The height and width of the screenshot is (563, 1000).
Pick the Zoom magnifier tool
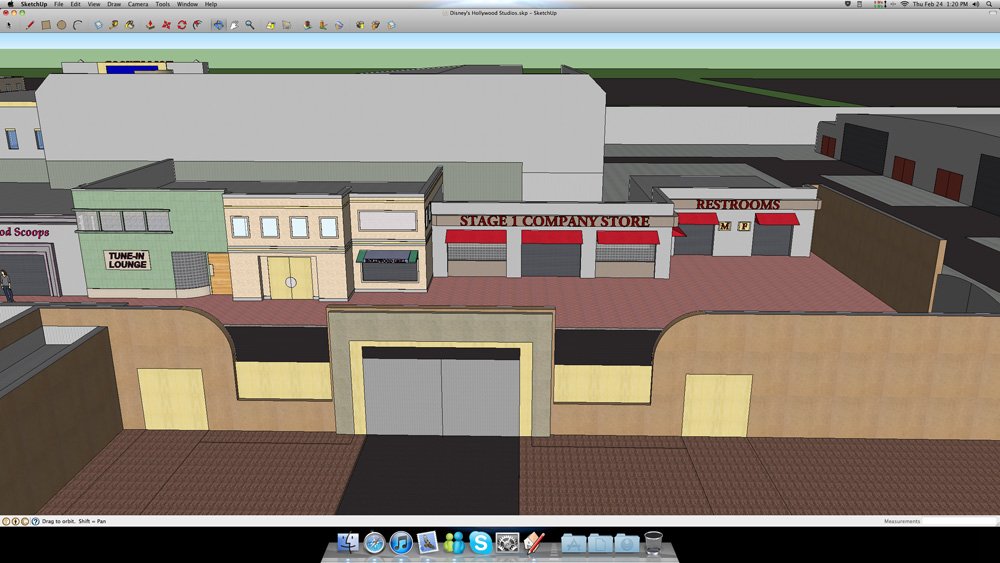click(x=250, y=25)
